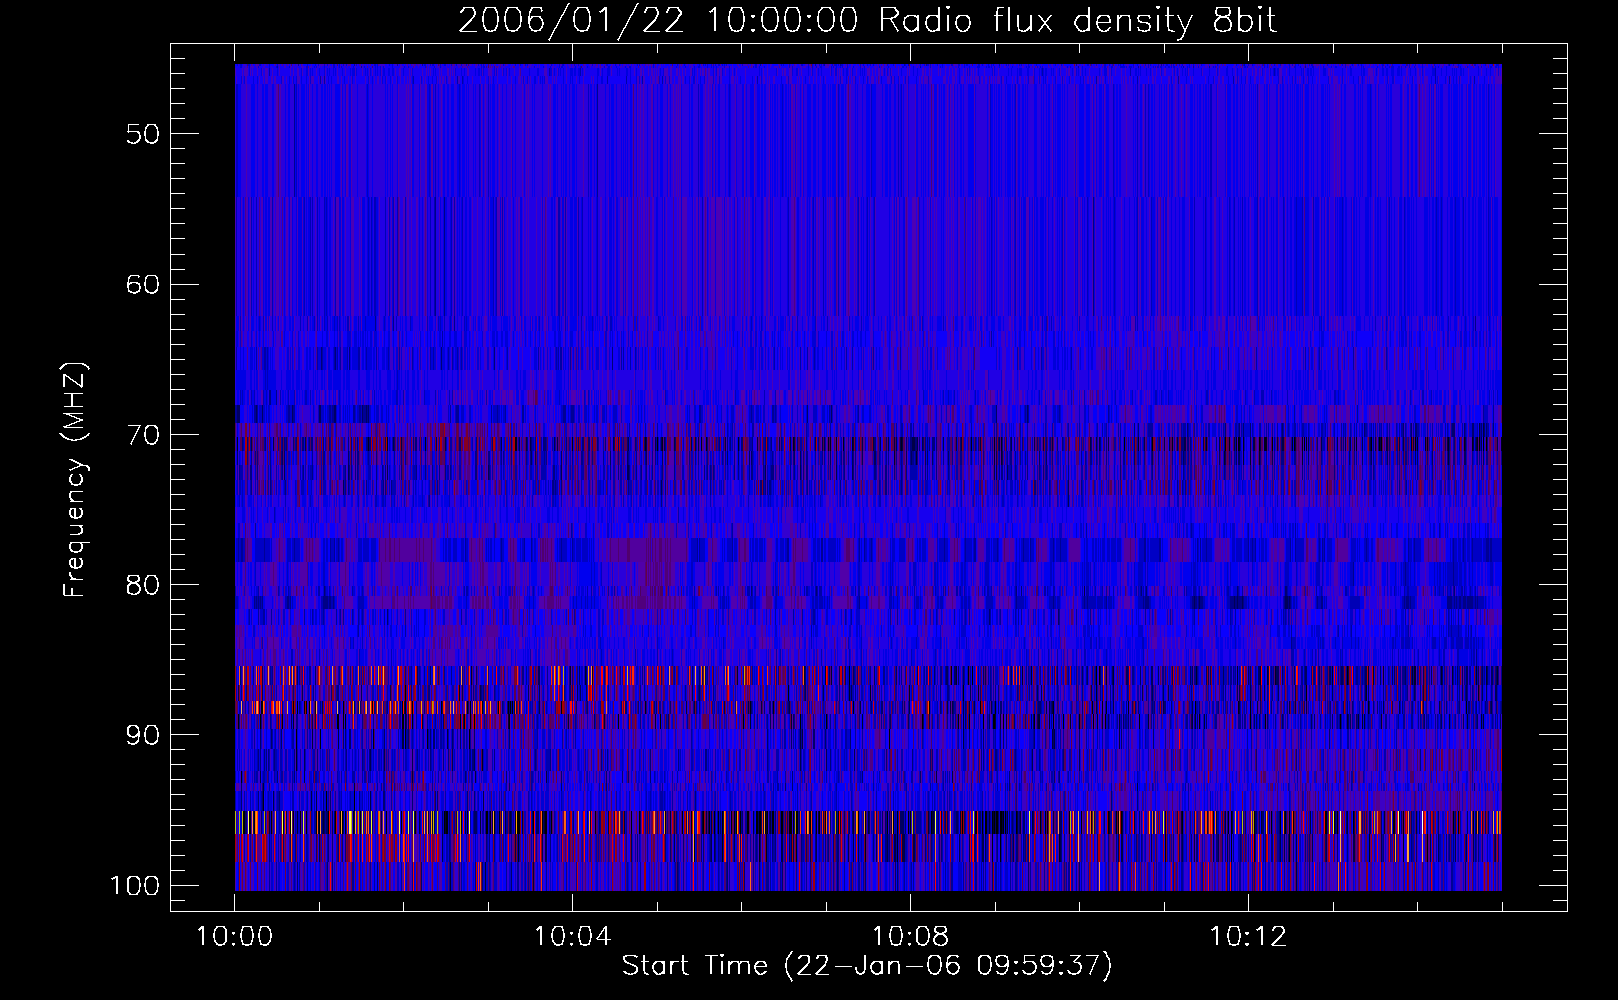Select the 80 frequency tick label
The image size is (1618, 1000).
143,585
